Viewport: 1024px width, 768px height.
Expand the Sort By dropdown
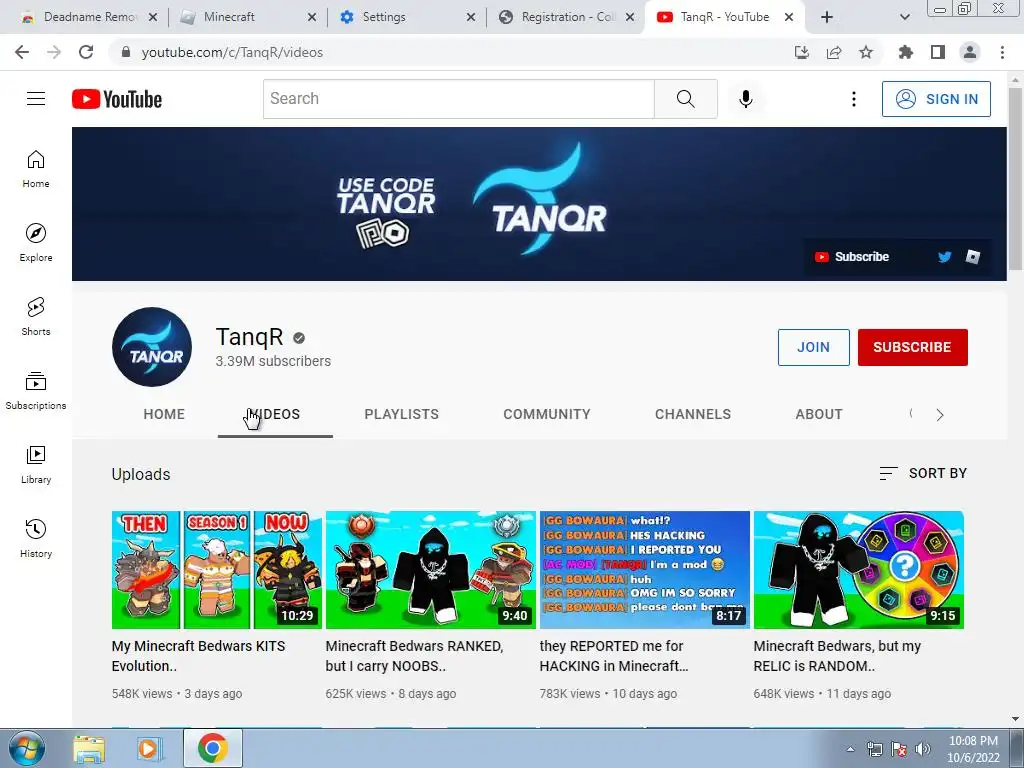[x=923, y=473]
